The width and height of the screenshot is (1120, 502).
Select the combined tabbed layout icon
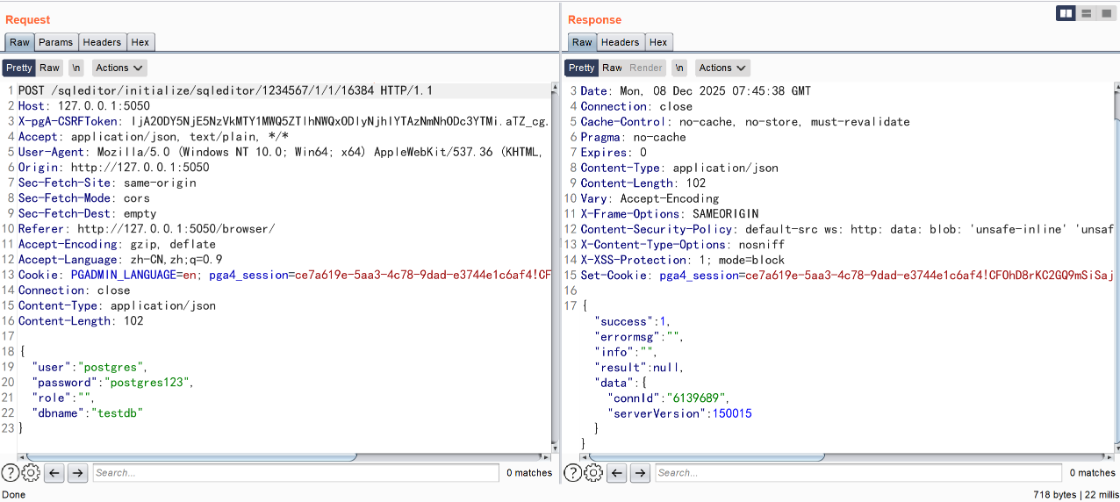pyautogui.click(x=1105, y=13)
